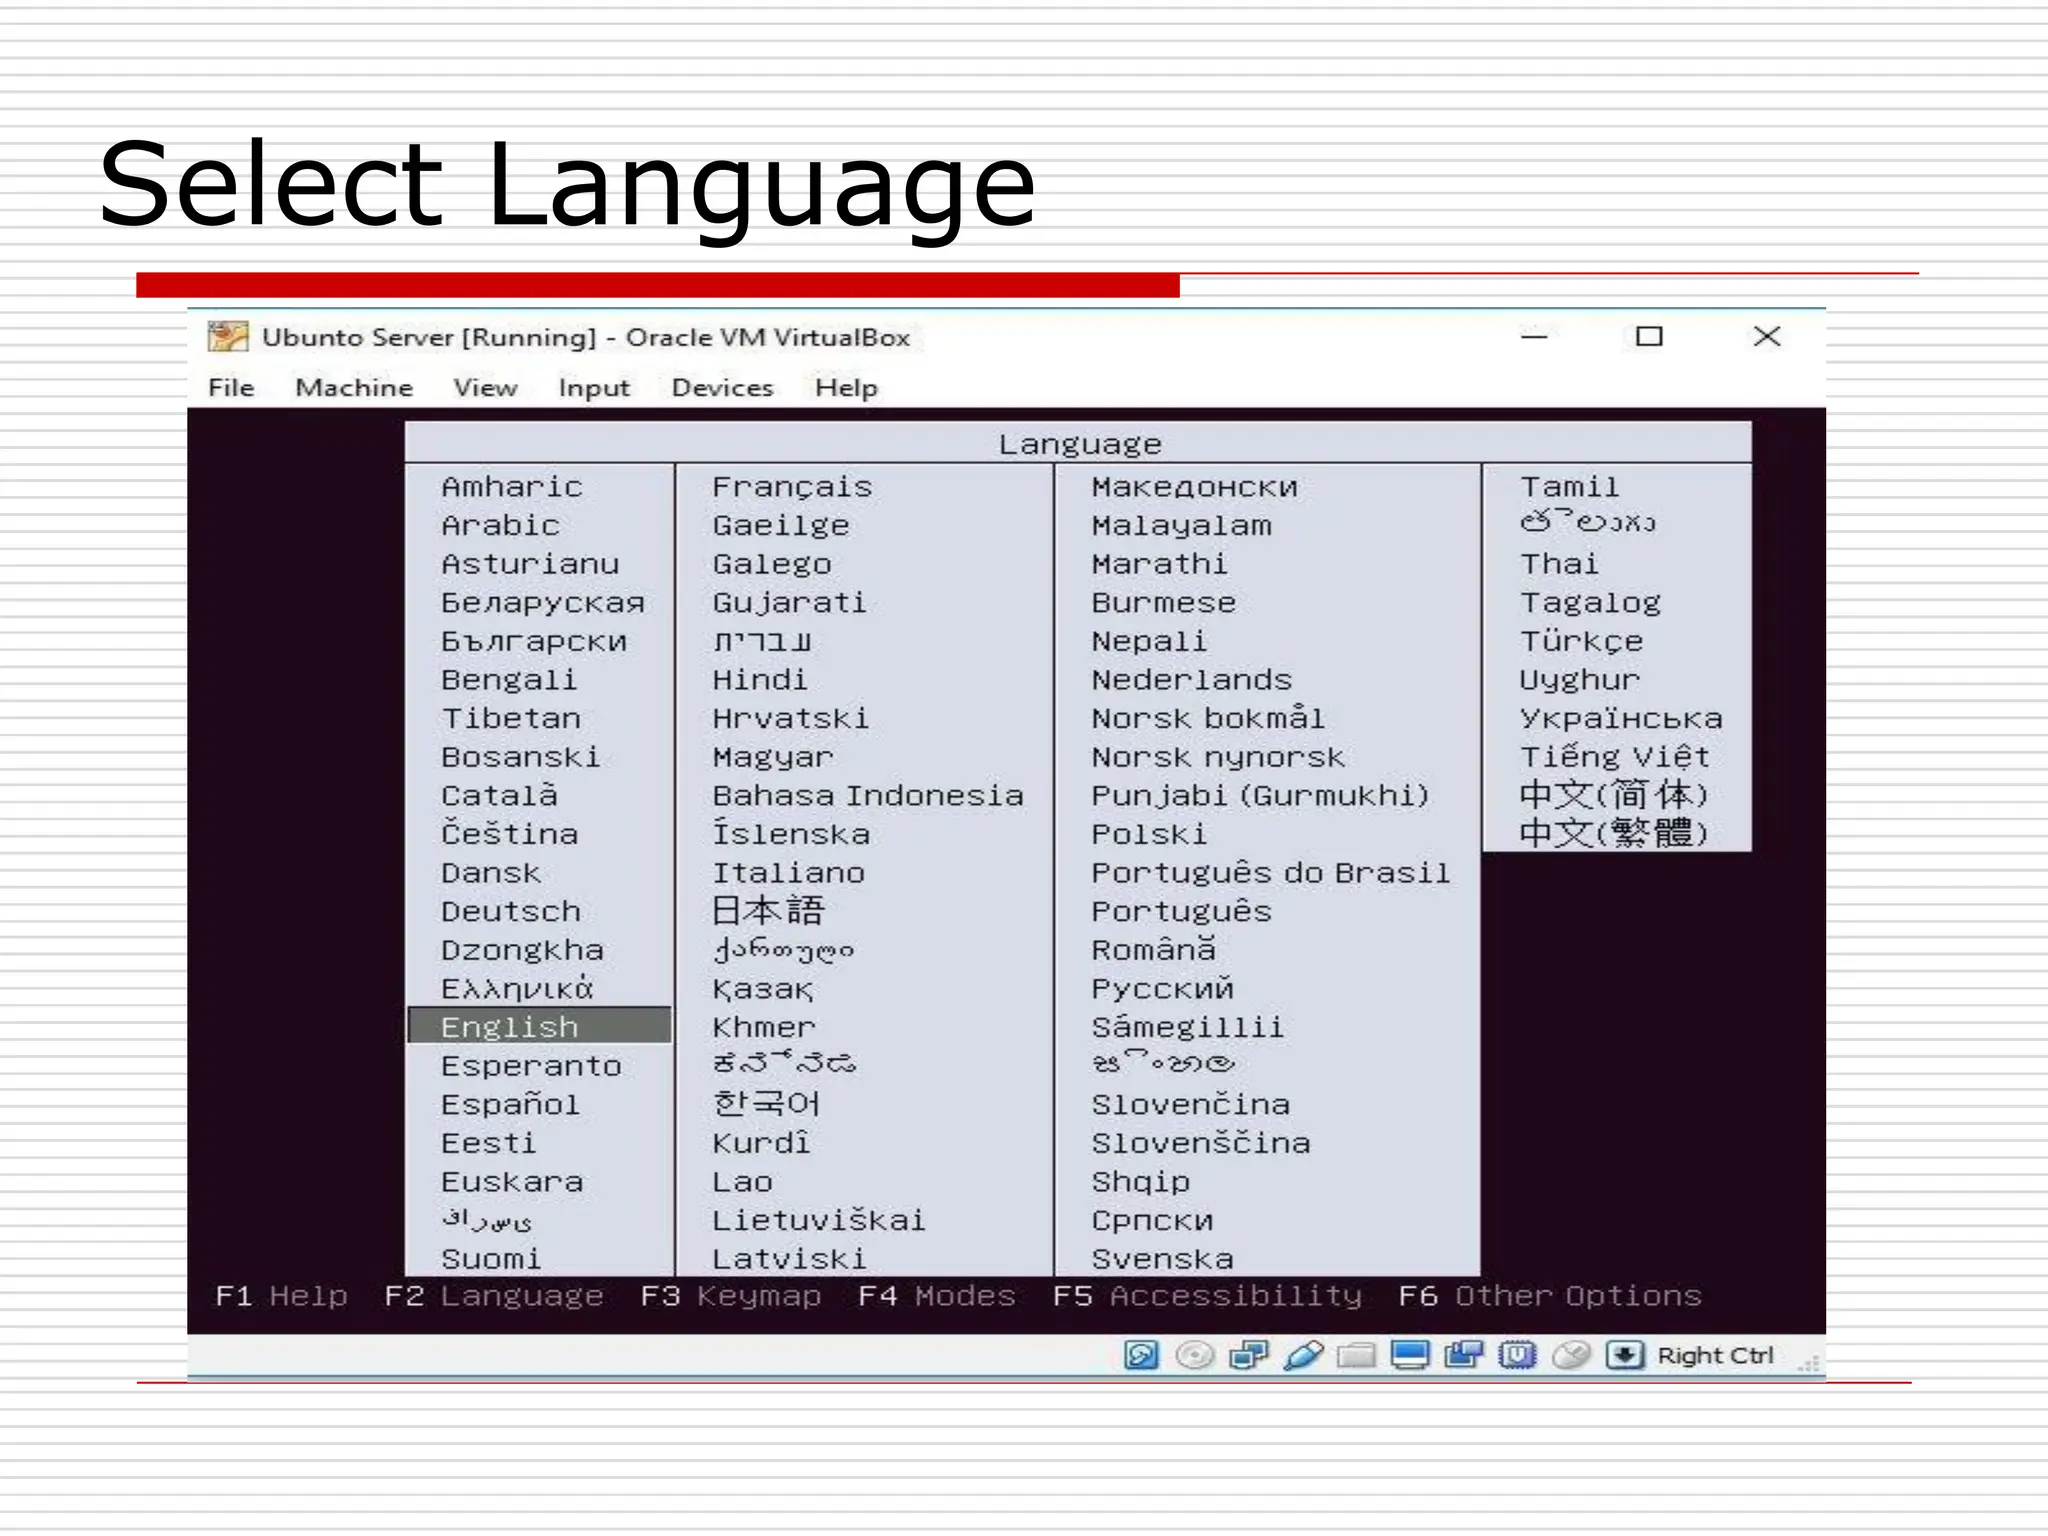Click the status bar resize grip
This screenshot has height=1536, width=2048.
1808,1363
